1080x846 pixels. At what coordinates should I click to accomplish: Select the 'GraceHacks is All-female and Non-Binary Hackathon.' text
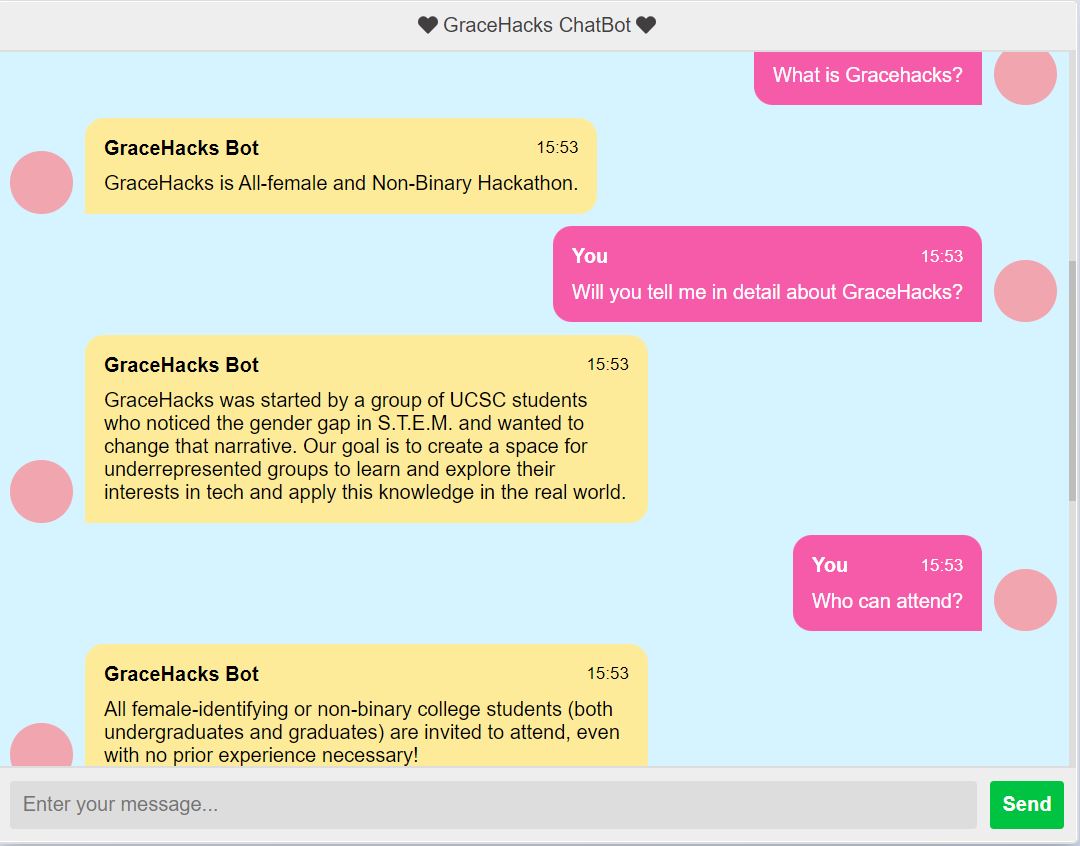tap(341, 183)
